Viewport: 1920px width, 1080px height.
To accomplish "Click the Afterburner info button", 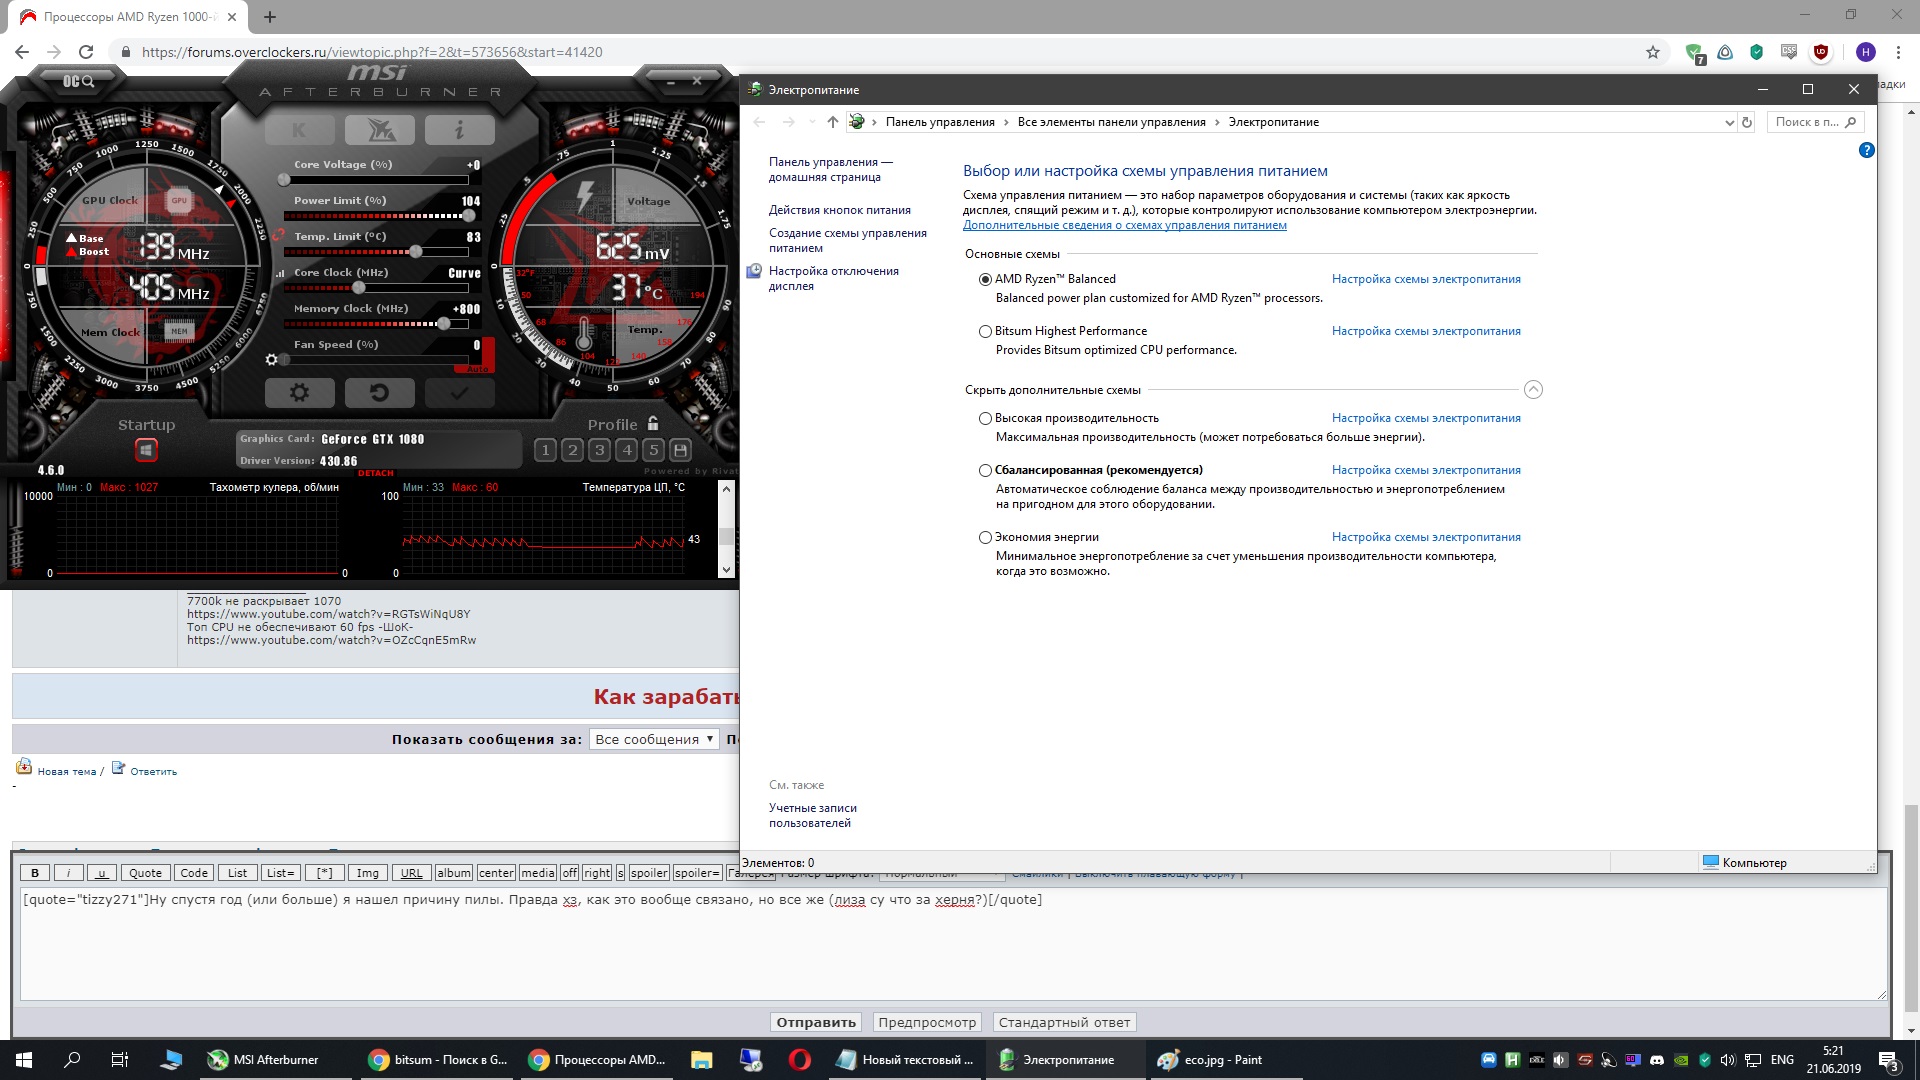I will [459, 130].
